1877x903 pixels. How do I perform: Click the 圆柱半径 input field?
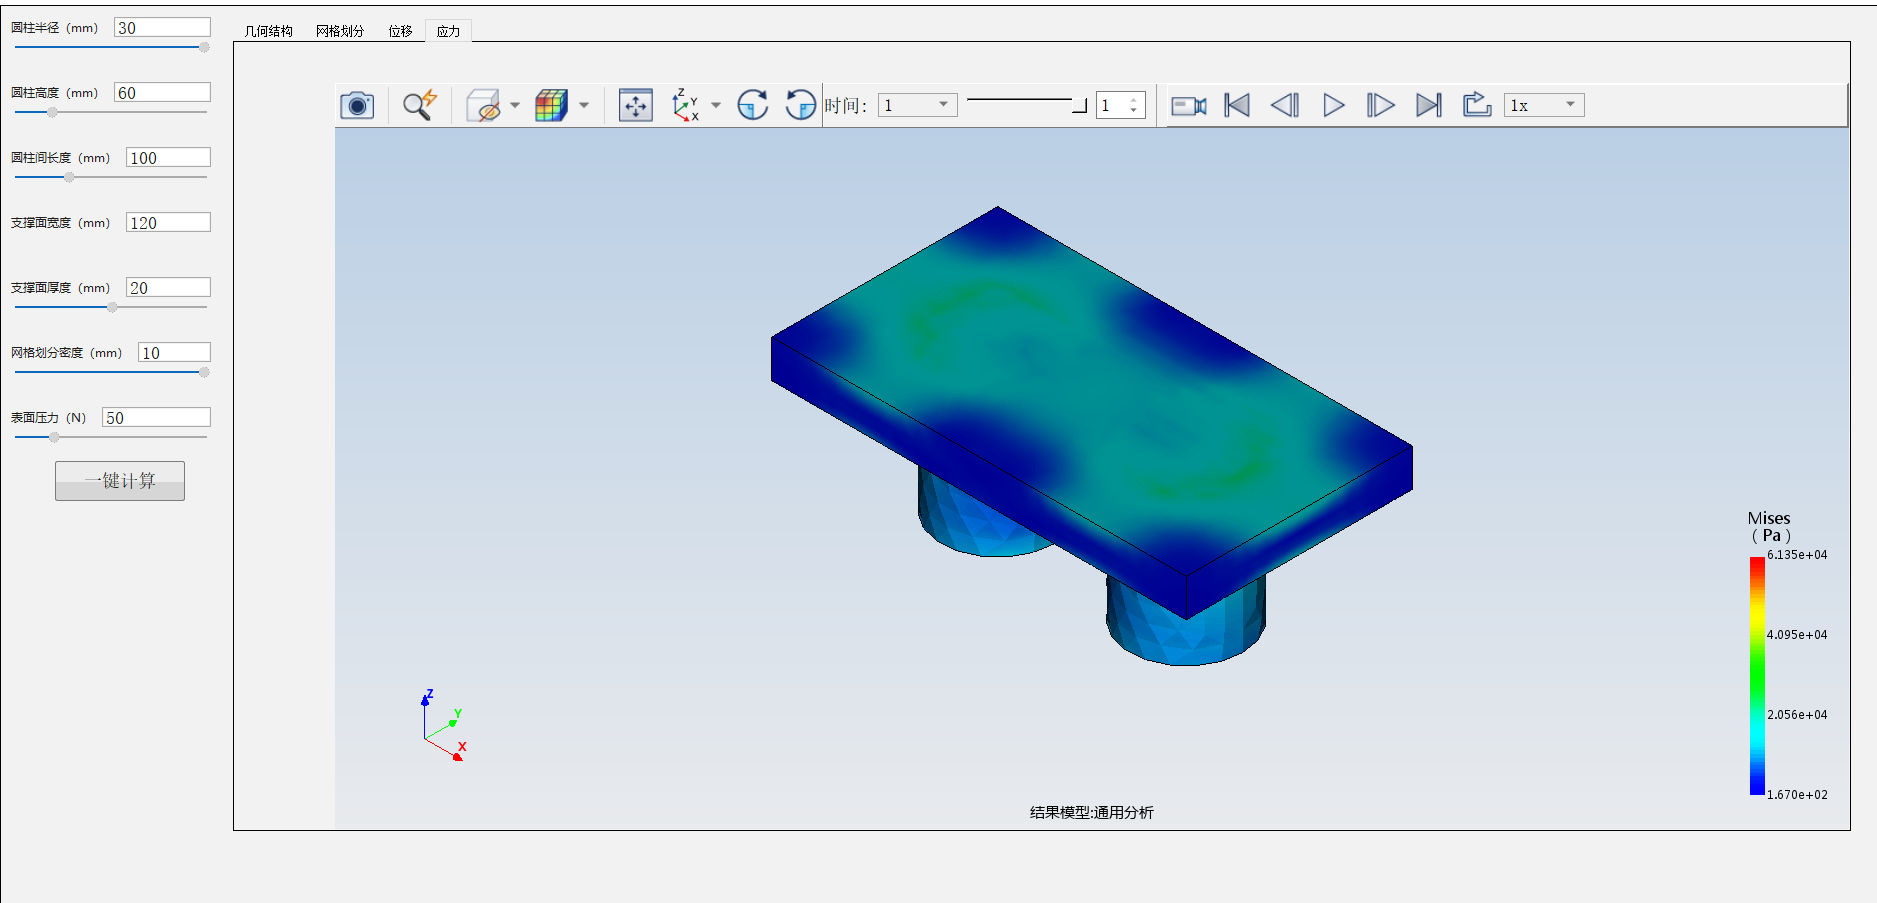162,28
